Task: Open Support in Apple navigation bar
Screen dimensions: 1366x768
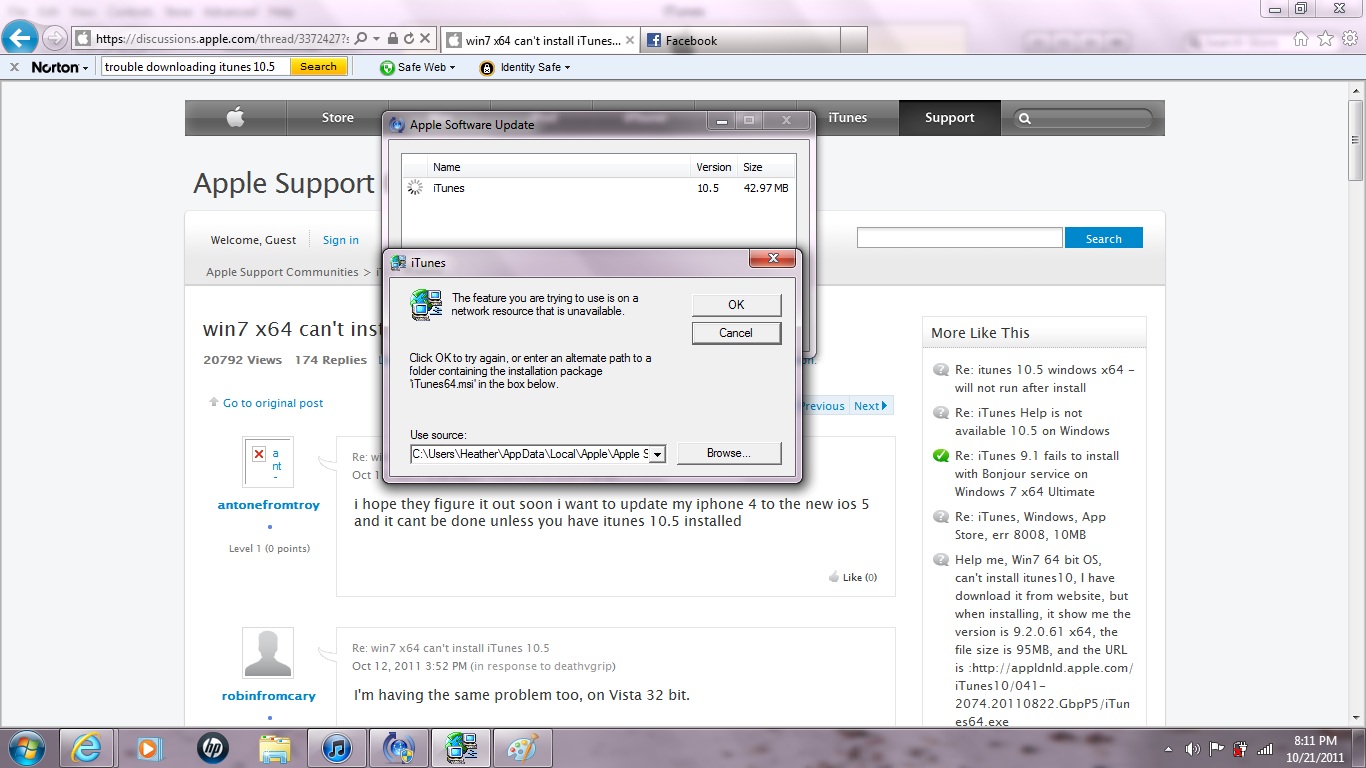Action: [x=950, y=118]
